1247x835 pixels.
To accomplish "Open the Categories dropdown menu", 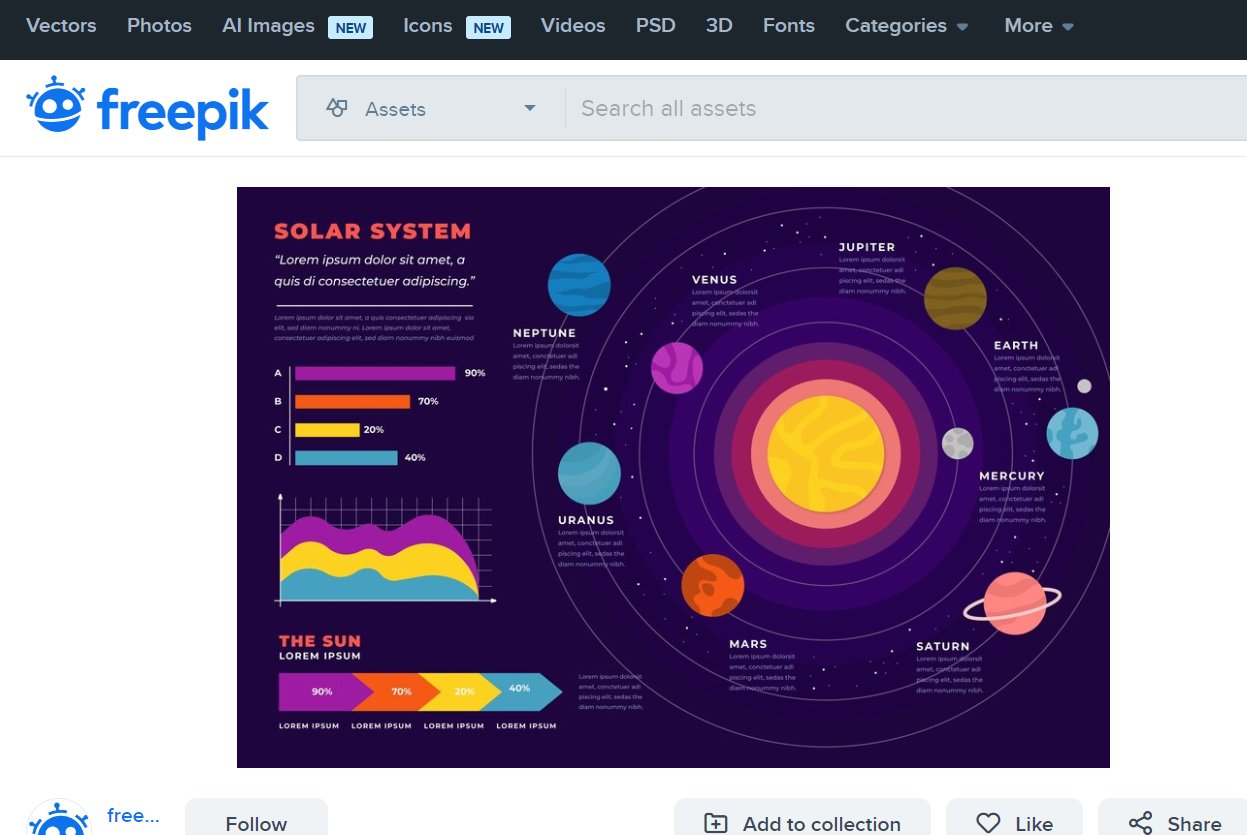I will tap(906, 26).
